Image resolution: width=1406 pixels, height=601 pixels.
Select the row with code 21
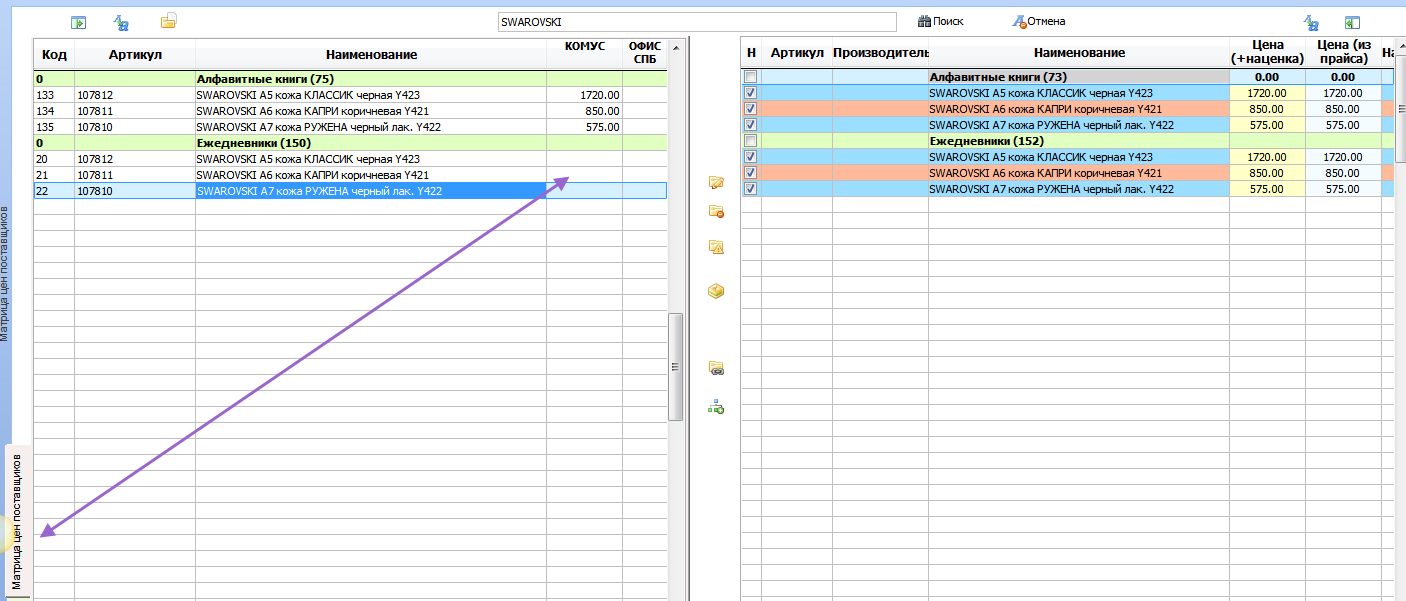tap(350, 174)
